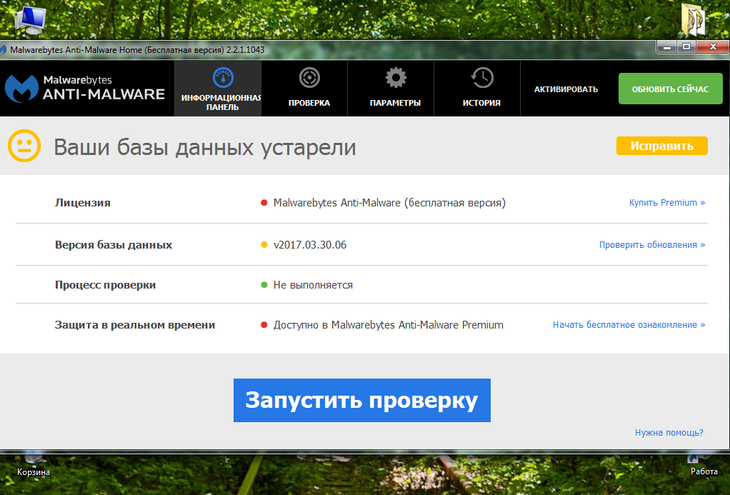Open the Информационная панель dashboard tab

217,88
